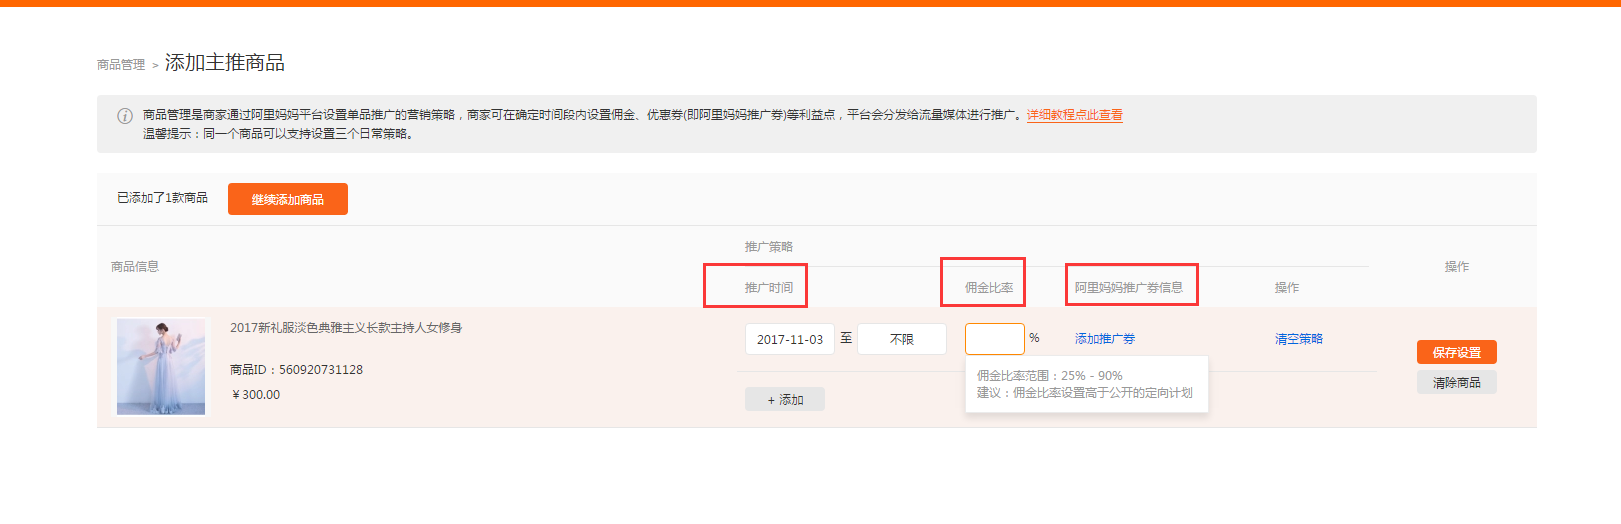Click the info icon in the notice banner
Image resolution: width=1621 pixels, height=524 pixels.
coord(125,116)
